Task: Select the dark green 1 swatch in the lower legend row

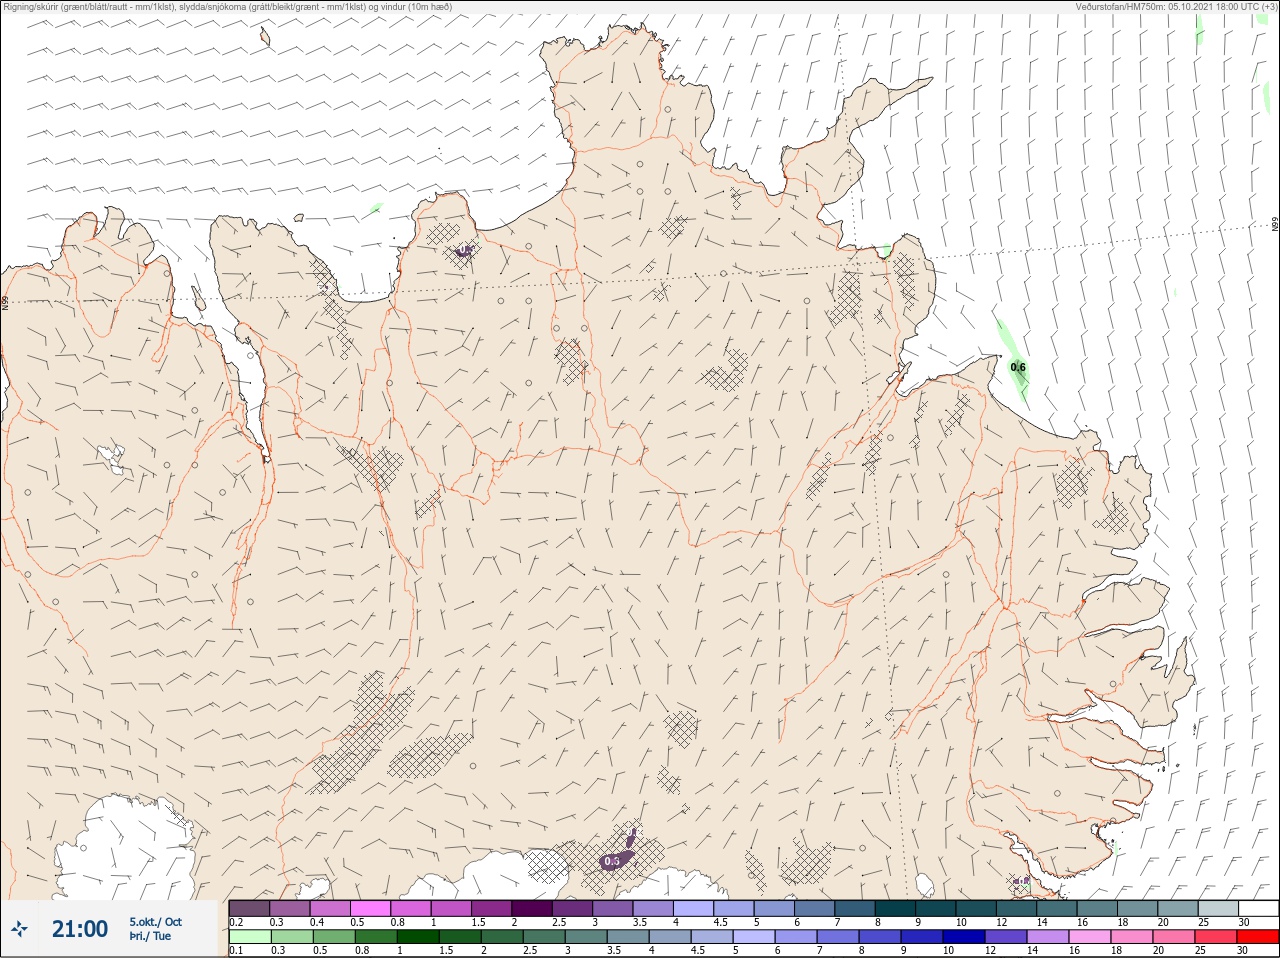Action: [418, 937]
